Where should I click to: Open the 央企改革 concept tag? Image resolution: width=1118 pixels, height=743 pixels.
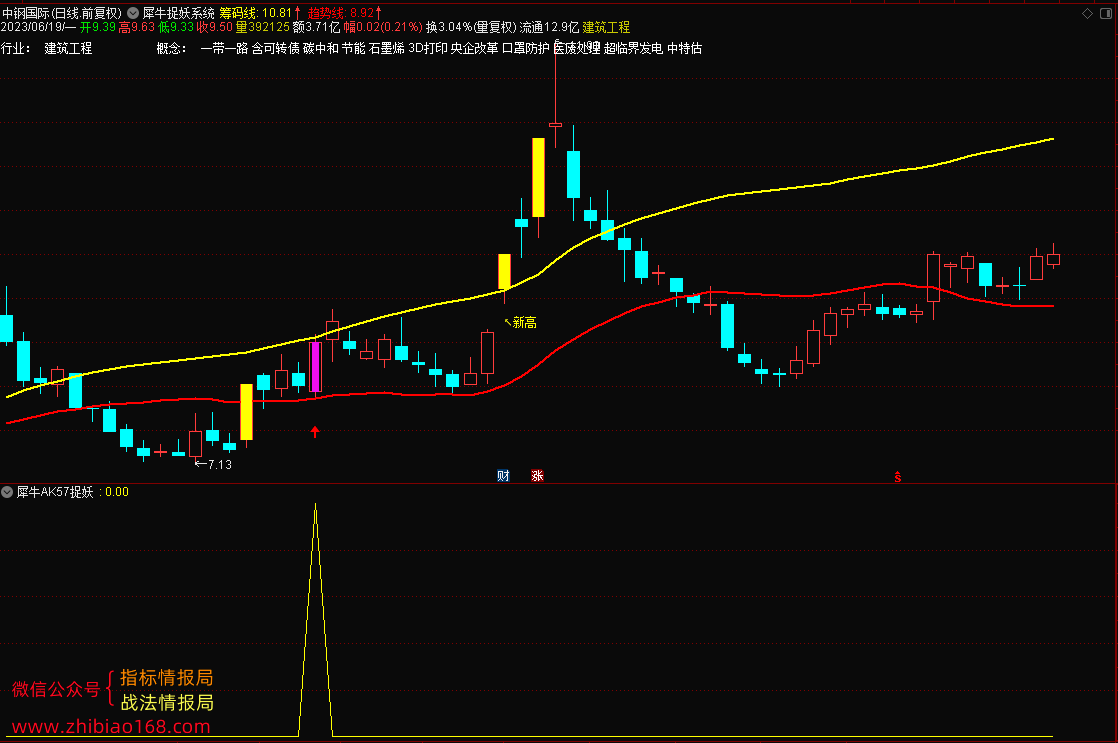(x=474, y=48)
